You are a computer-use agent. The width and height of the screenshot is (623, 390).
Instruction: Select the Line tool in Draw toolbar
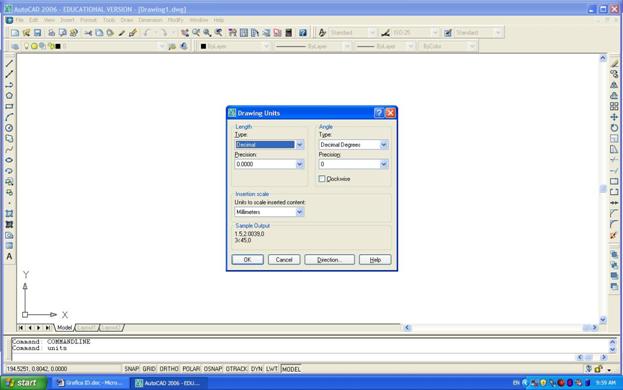coord(9,64)
